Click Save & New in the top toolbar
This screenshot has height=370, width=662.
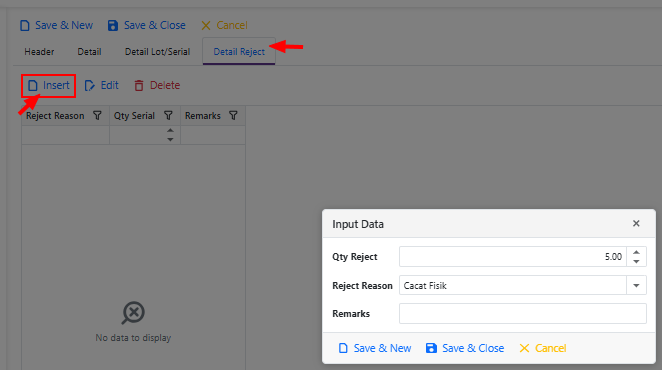(x=56, y=25)
